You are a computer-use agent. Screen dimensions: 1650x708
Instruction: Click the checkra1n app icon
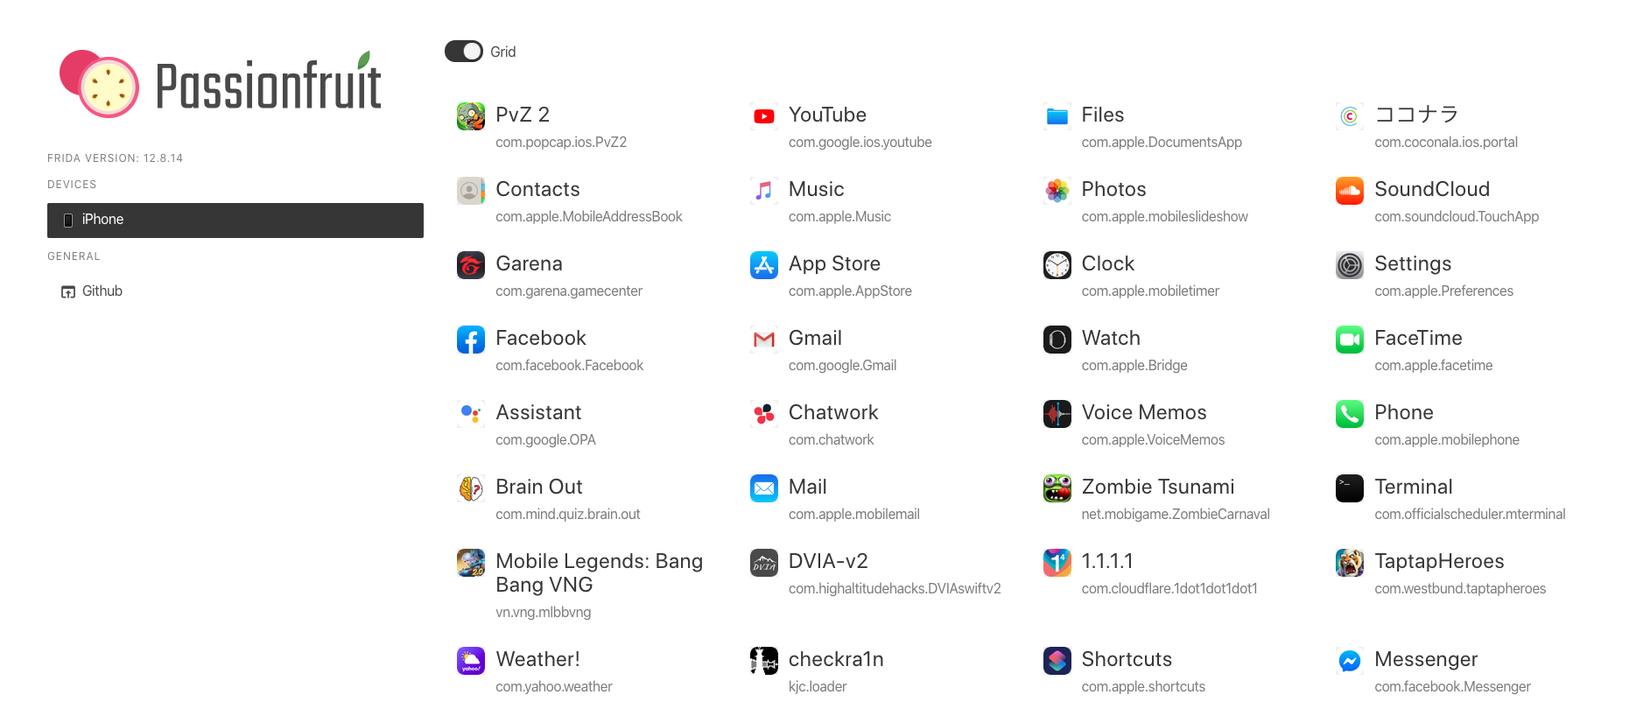point(764,661)
